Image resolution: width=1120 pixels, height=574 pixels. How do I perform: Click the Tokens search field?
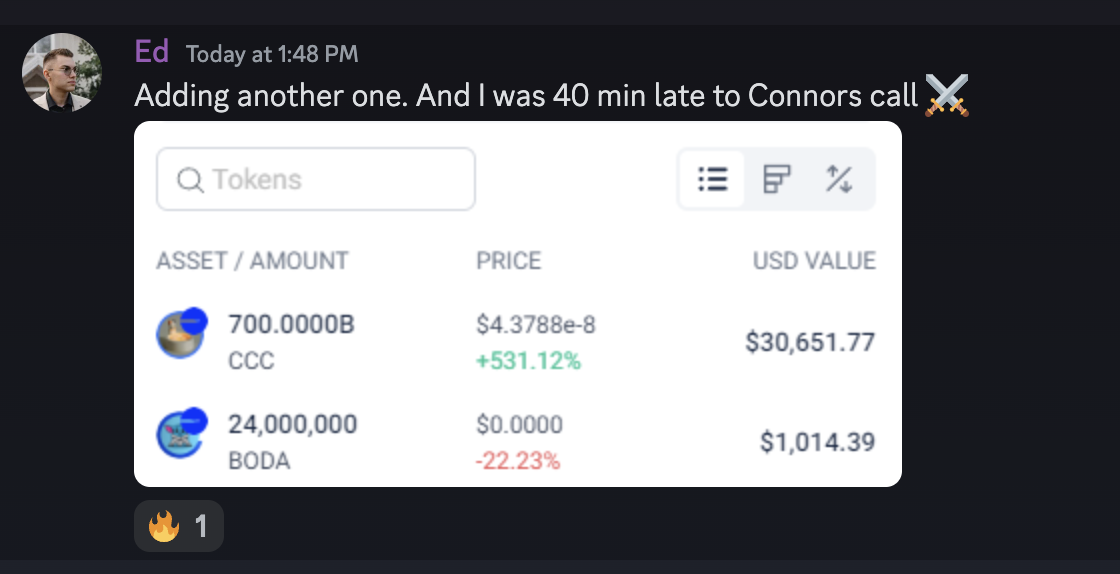330,180
